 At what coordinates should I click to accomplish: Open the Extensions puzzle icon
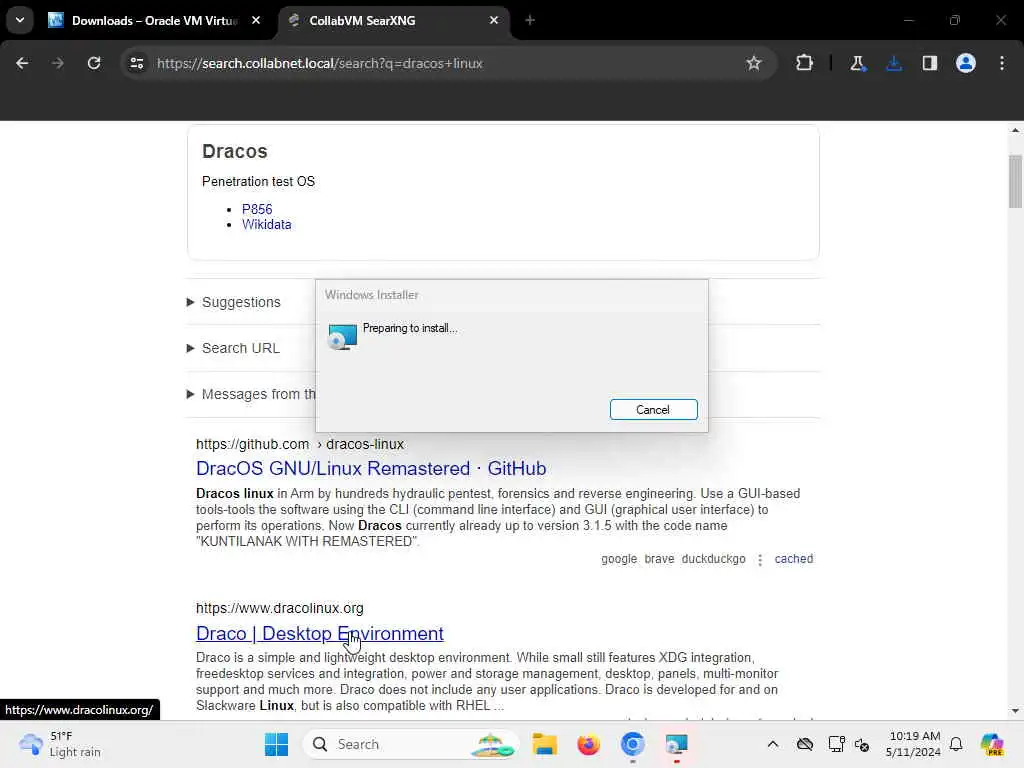[804, 63]
